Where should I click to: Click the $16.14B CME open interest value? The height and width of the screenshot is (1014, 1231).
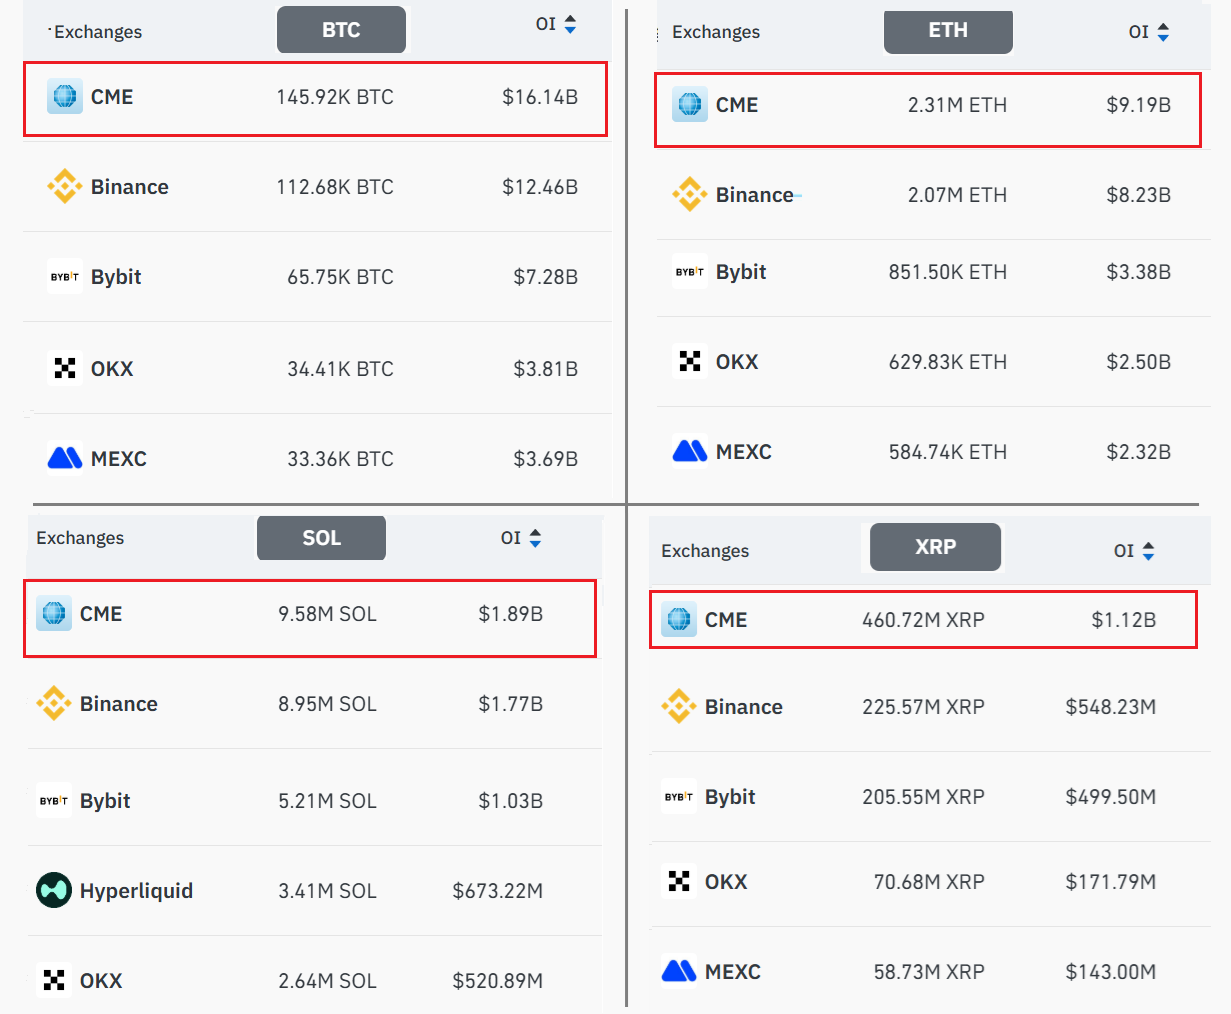[540, 97]
